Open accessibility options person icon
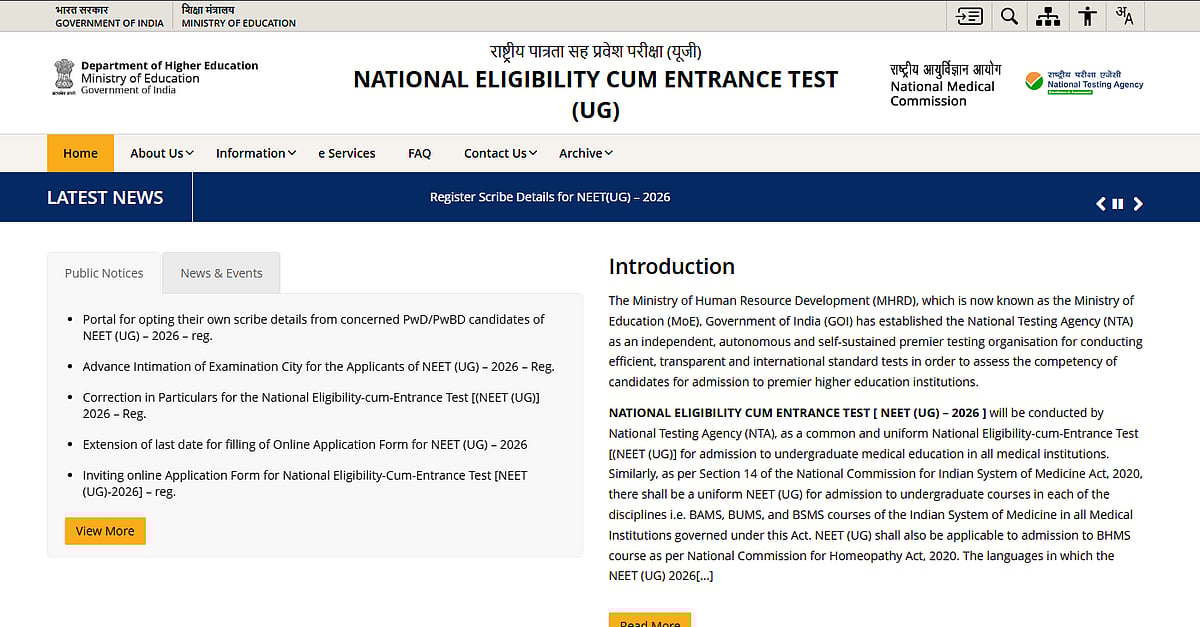This screenshot has width=1200, height=627. pos(1088,16)
